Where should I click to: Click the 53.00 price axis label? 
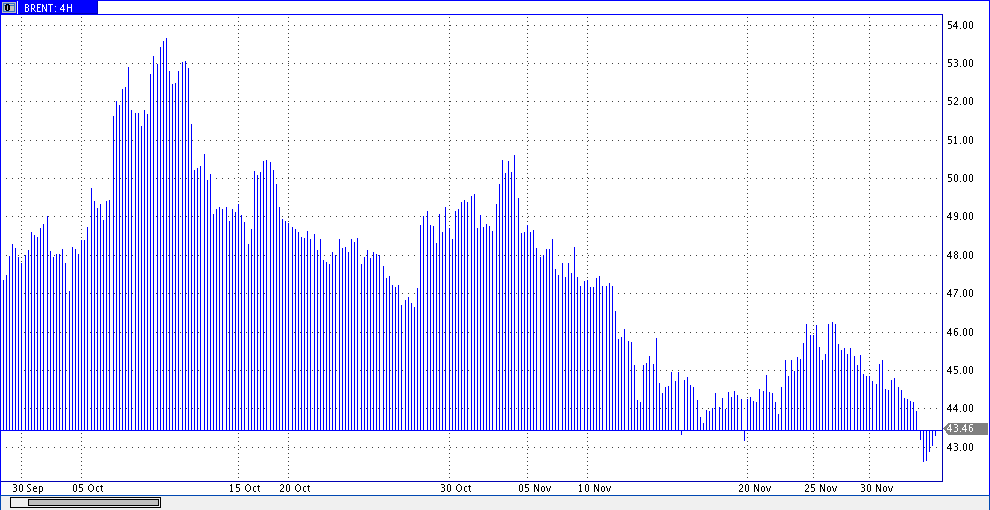(x=960, y=63)
